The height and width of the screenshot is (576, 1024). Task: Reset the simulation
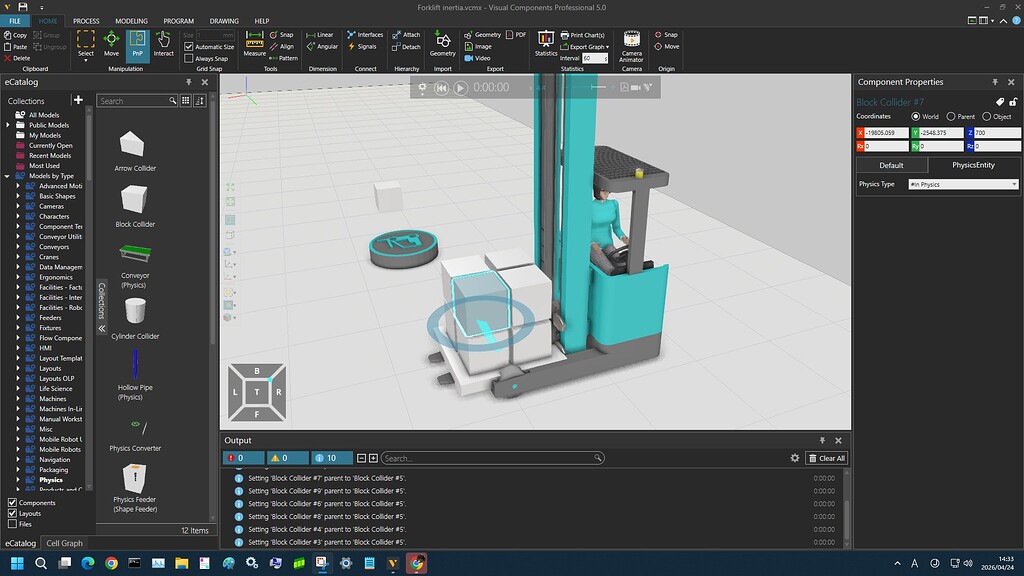(x=441, y=88)
